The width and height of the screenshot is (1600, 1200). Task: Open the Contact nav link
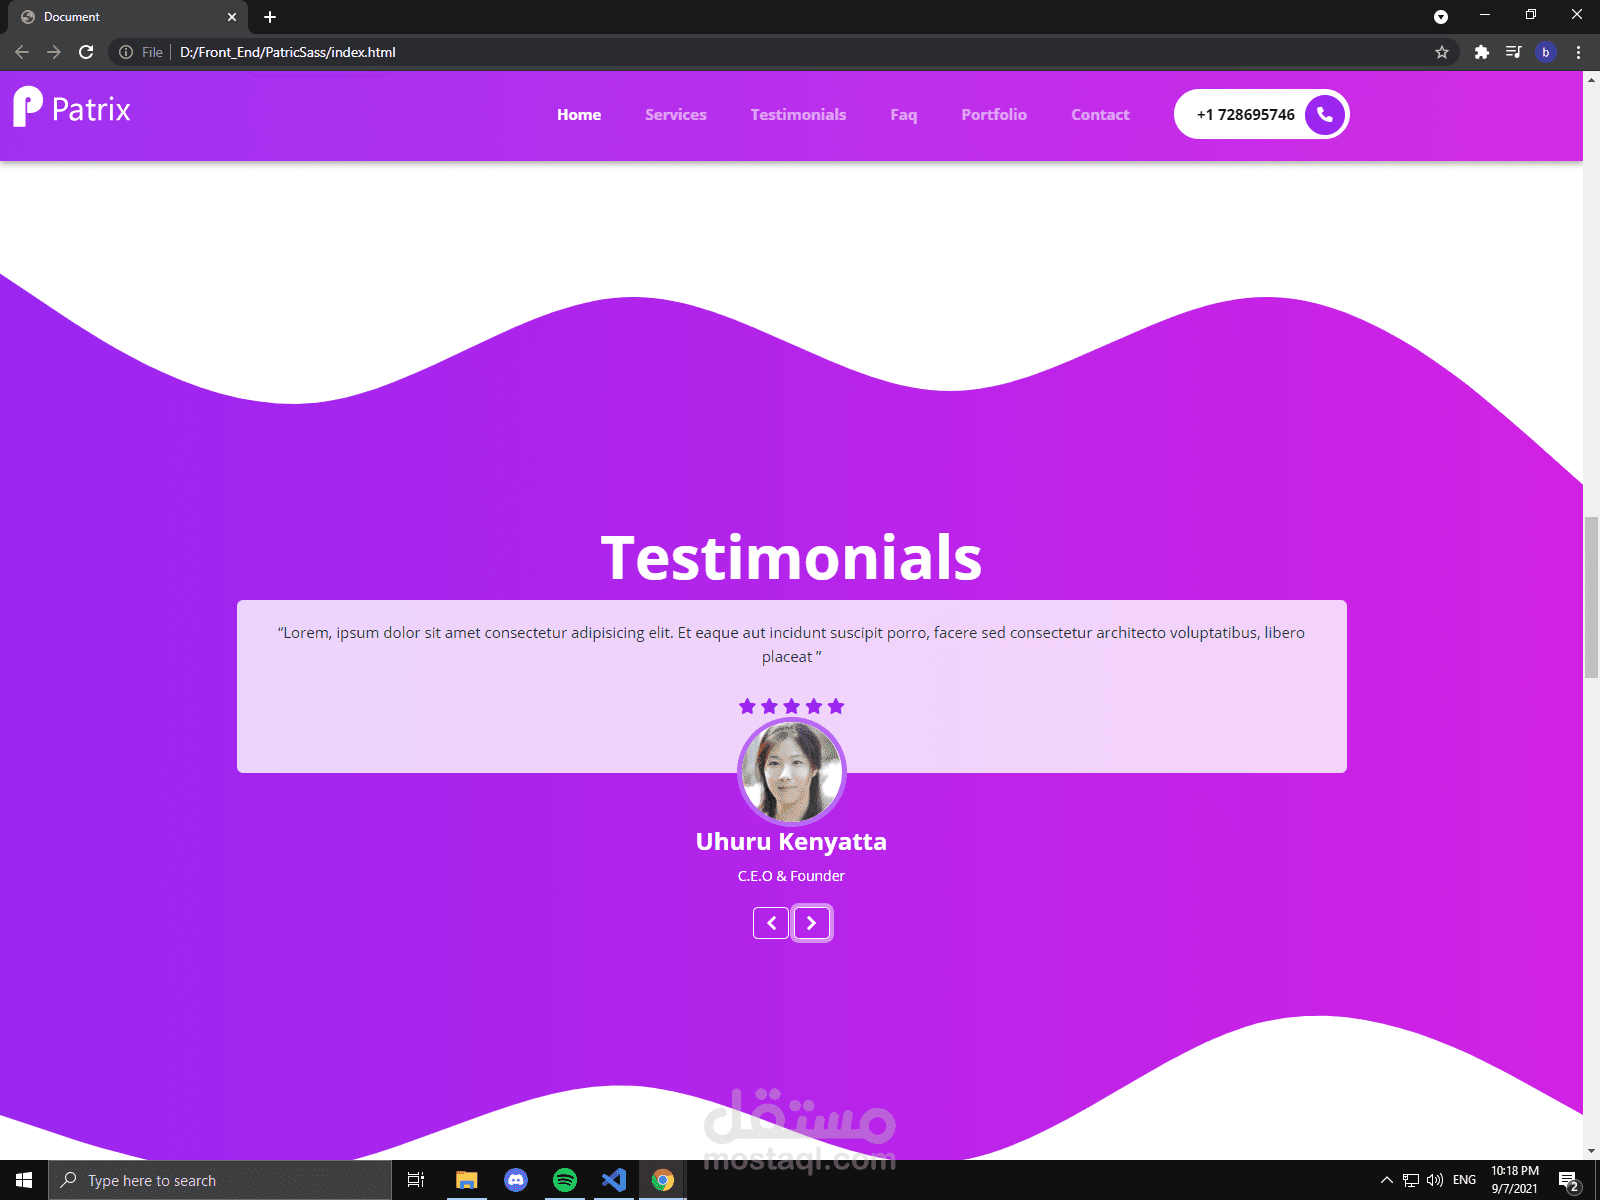click(x=1100, y=115)
